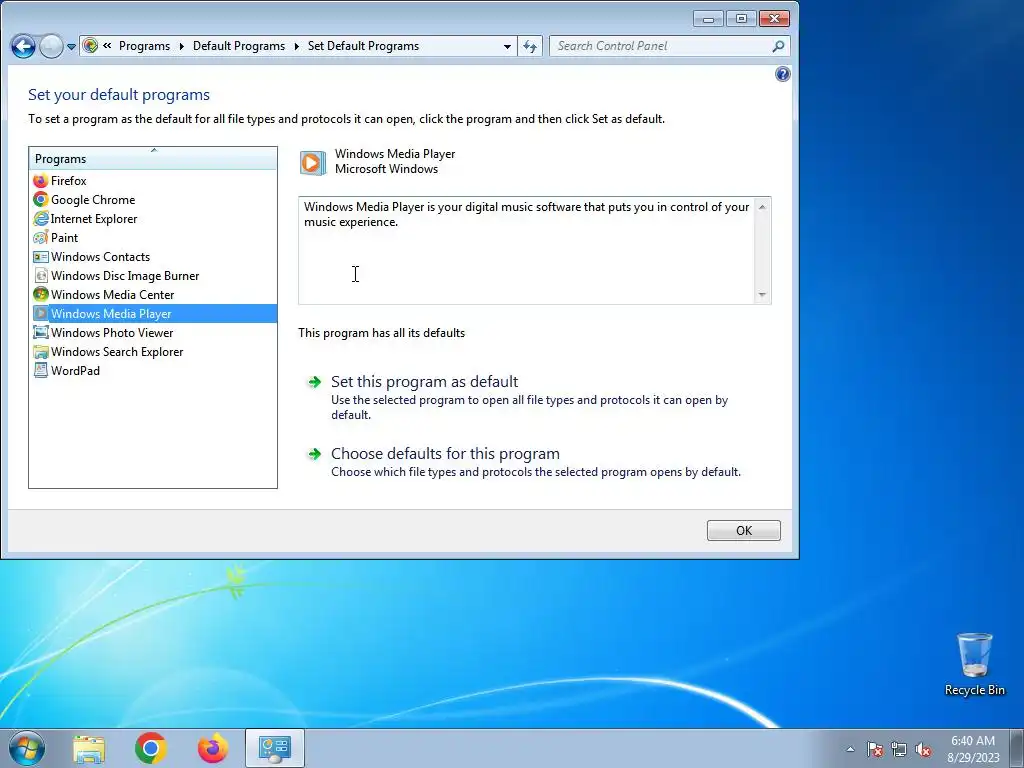Image resolution: width=1024 pixels, height=768 pixels.
Task: Click the Paint icon in programs list
Action: coord(40,238)
